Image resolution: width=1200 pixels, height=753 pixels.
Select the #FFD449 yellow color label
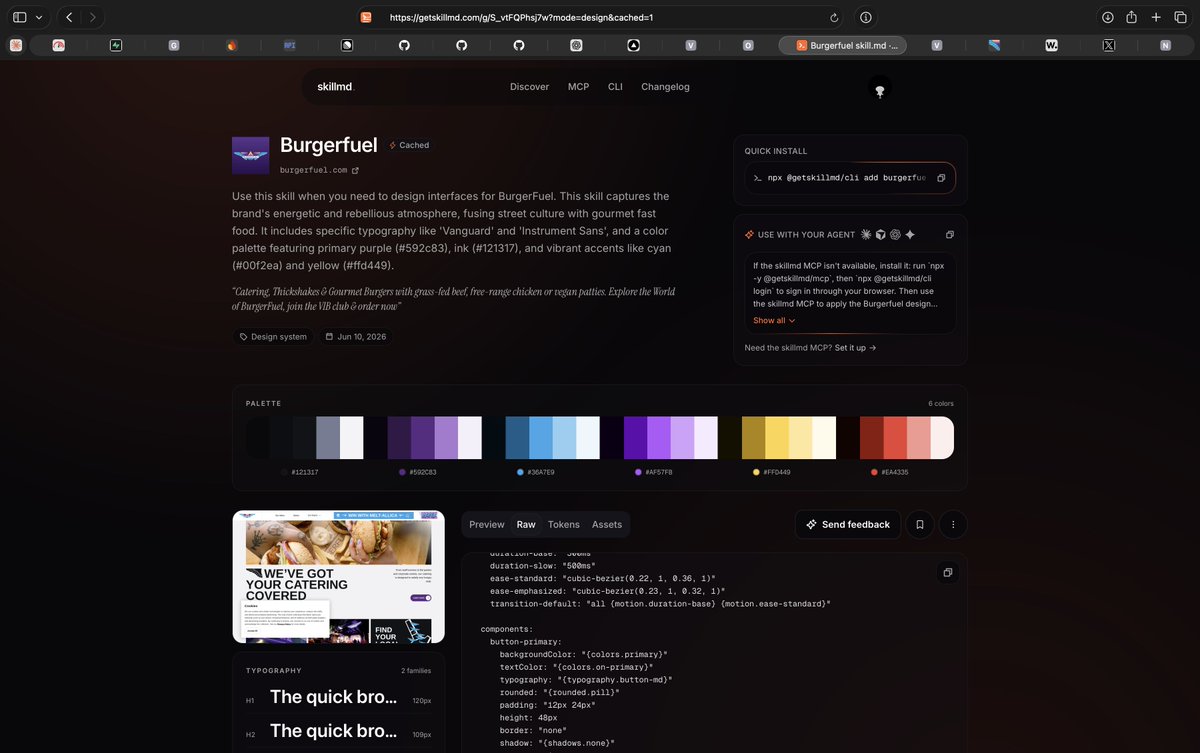coord(771,471)
